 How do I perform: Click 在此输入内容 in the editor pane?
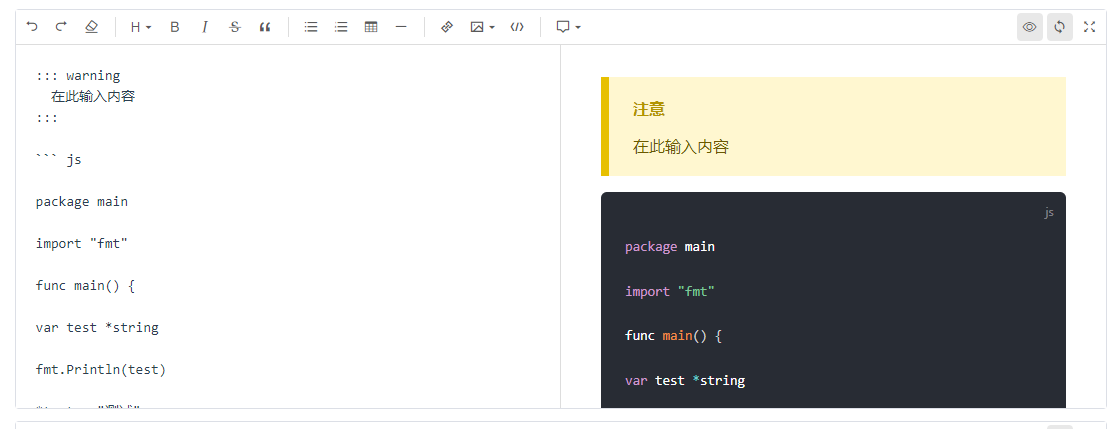coord(93,96)
